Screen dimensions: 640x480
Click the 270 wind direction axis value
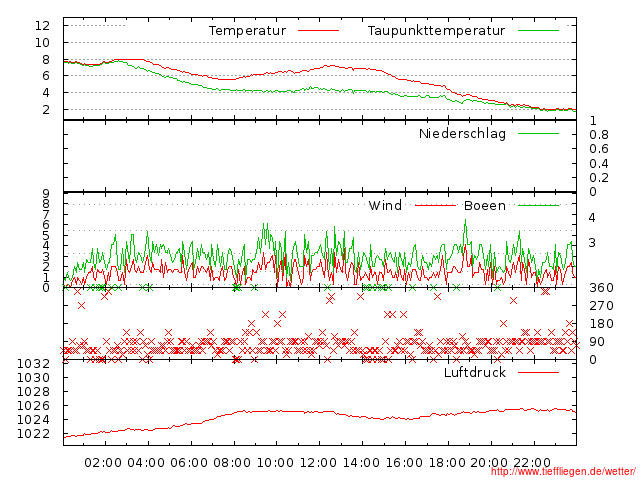coord(601,306)
